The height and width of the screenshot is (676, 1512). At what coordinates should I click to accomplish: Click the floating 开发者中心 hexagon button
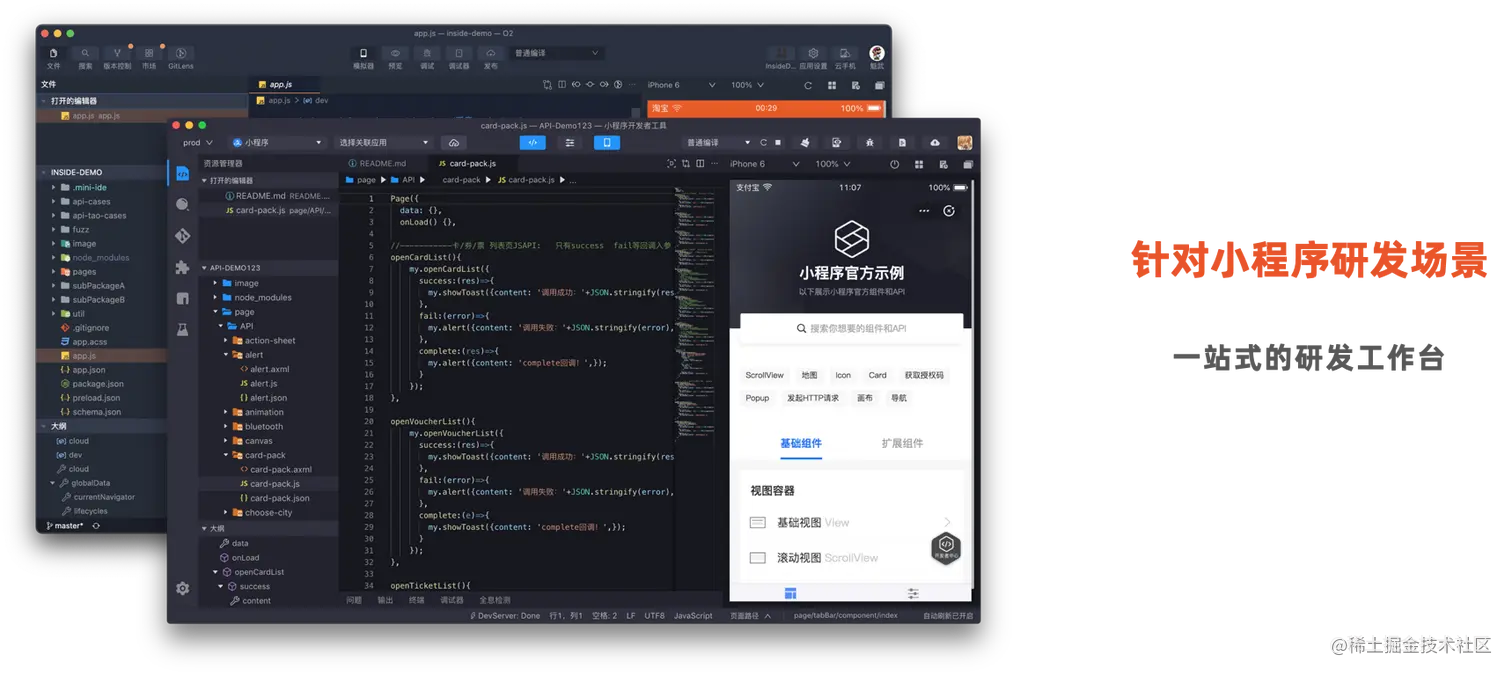[946, 549]
